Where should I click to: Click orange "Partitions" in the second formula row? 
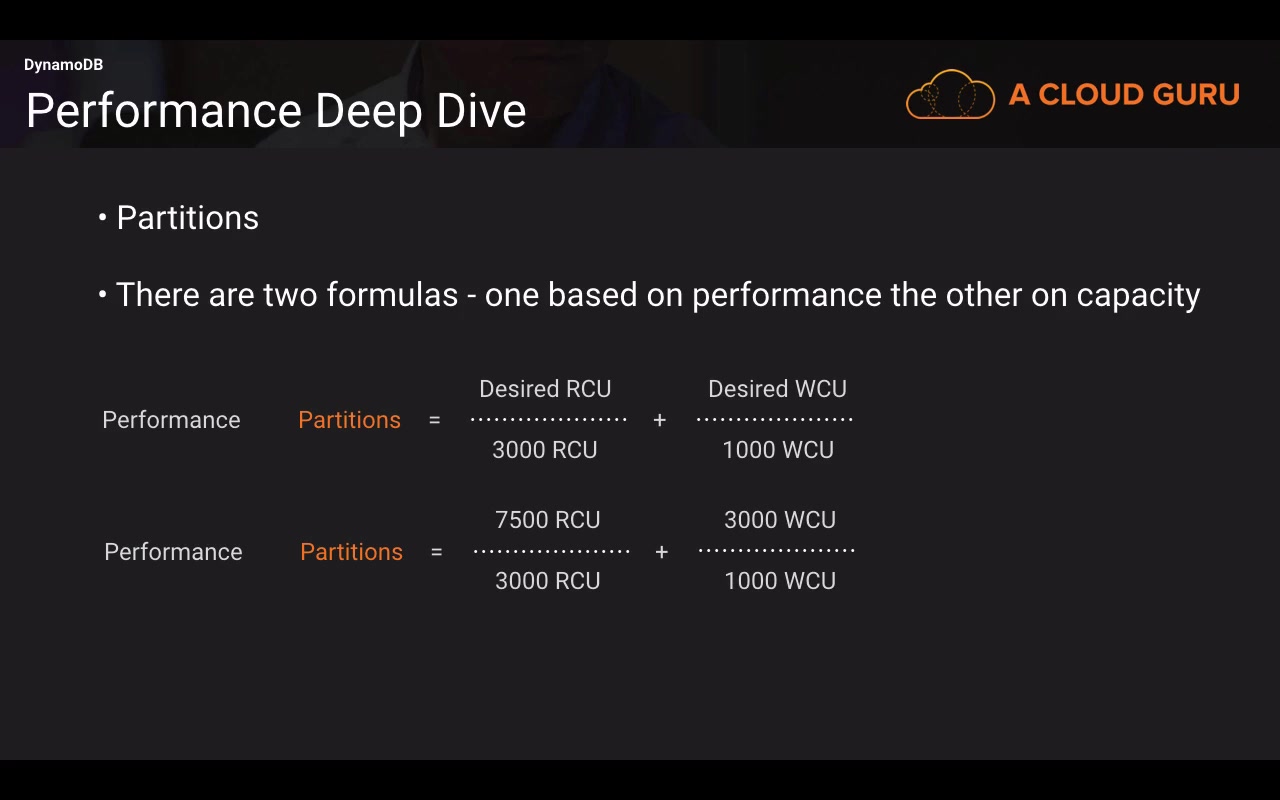click(x=351, y=552)
